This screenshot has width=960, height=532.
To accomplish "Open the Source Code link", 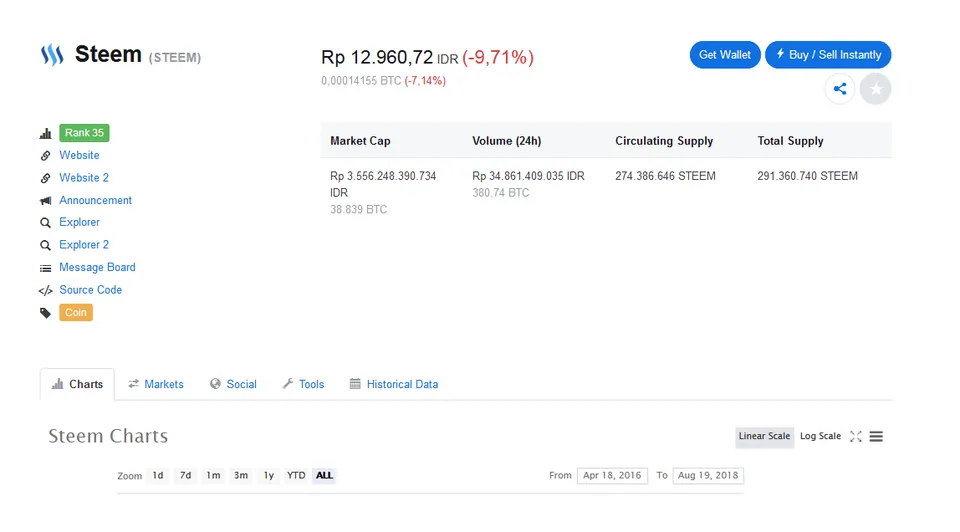I will coord(91,290).
